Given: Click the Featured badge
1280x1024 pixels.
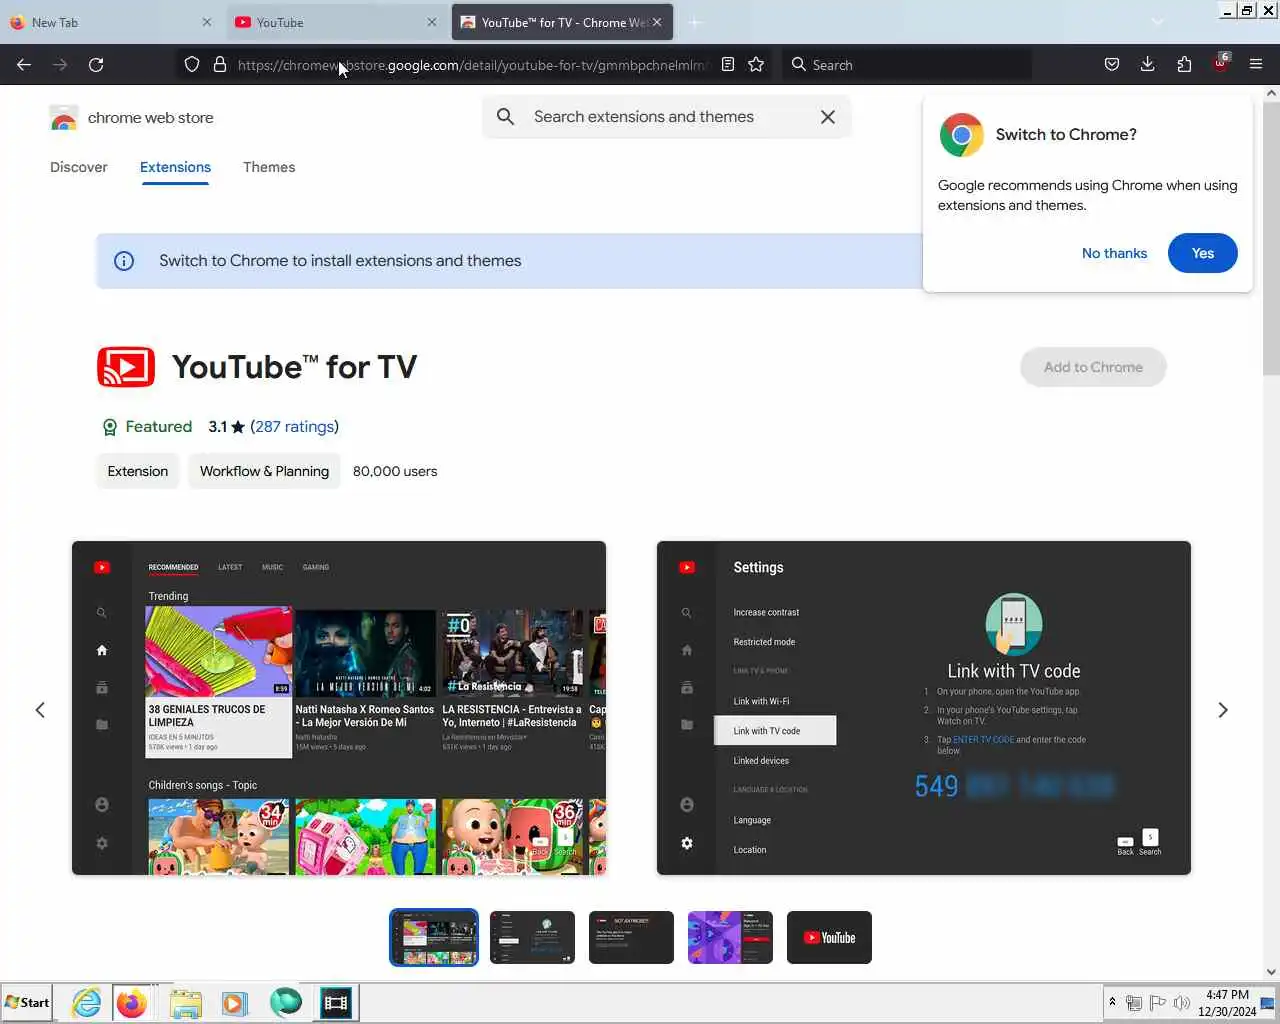Looking at the screenshot, I should pyautogui.click(x=147, y=427).
